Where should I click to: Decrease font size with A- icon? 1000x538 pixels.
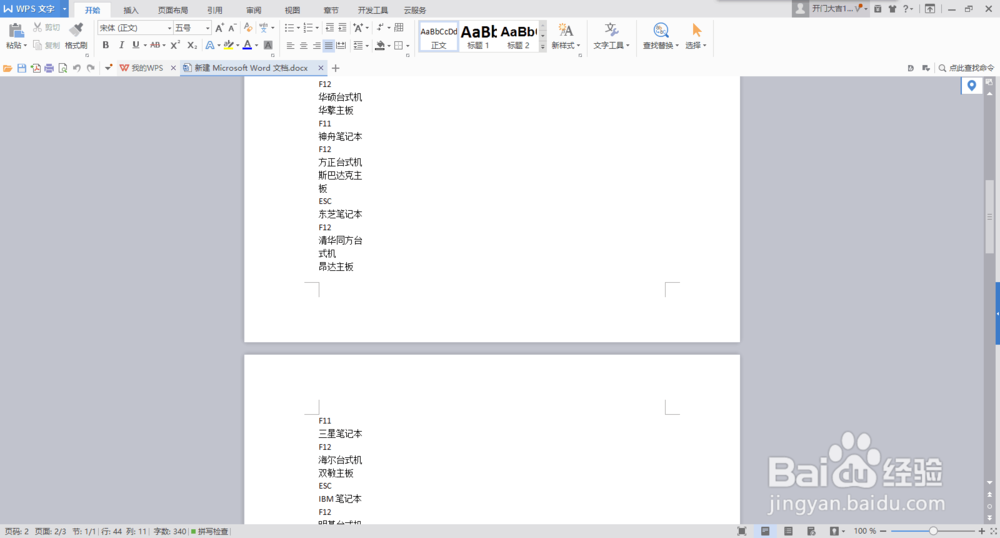pyautogui.click(x=232, y=27)
